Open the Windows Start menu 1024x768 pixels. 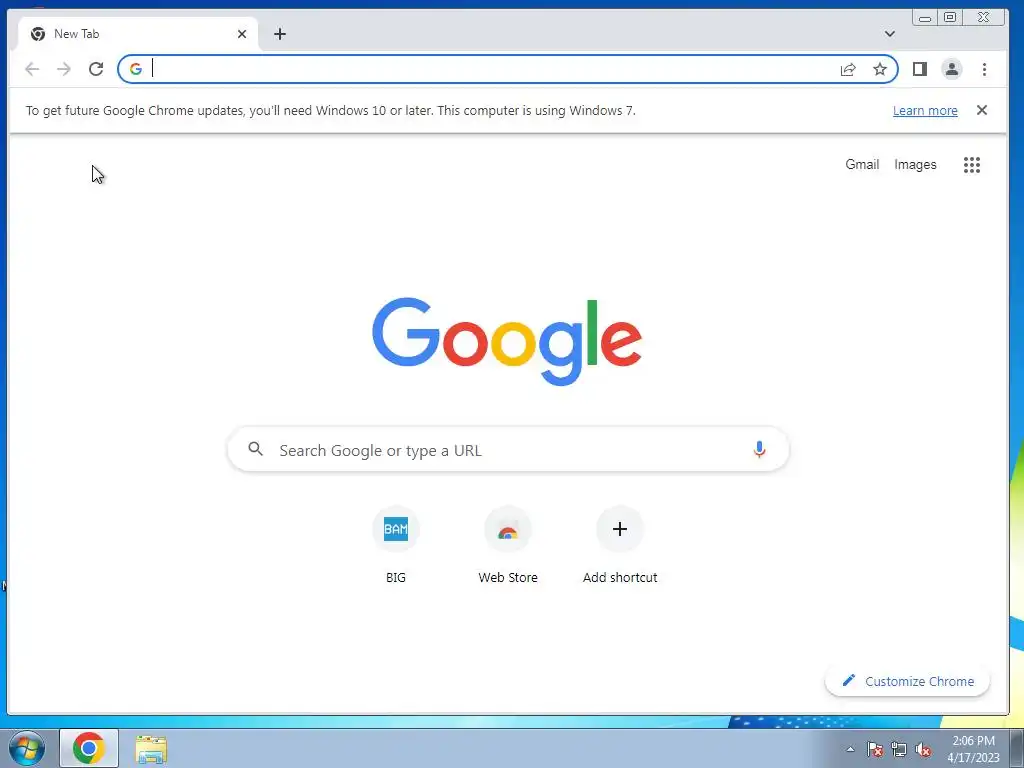pyautogui.click(x=26, y=748)
